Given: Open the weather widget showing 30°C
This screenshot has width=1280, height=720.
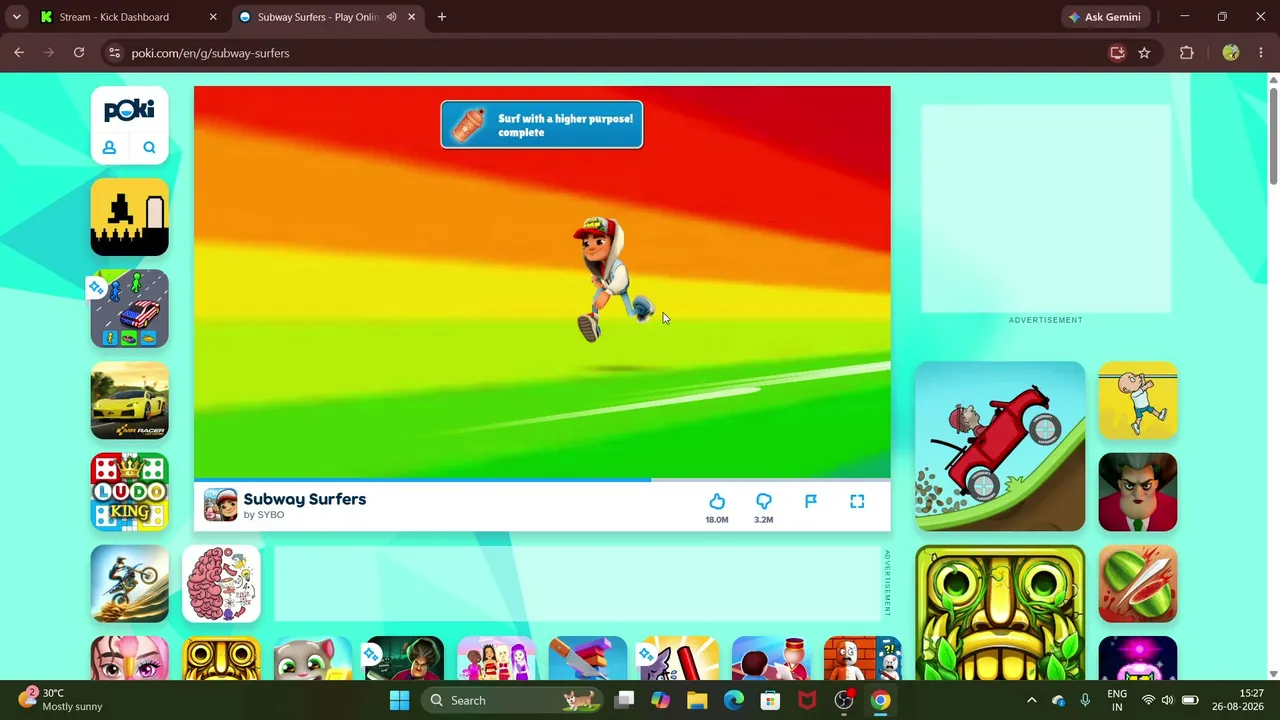Looking at the screenshot, I should point(62,700).
